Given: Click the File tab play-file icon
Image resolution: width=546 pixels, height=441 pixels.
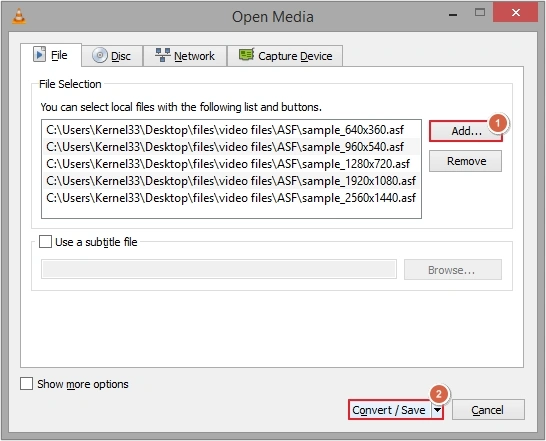Looking at the screenshot, I should (x=39, y=54).
